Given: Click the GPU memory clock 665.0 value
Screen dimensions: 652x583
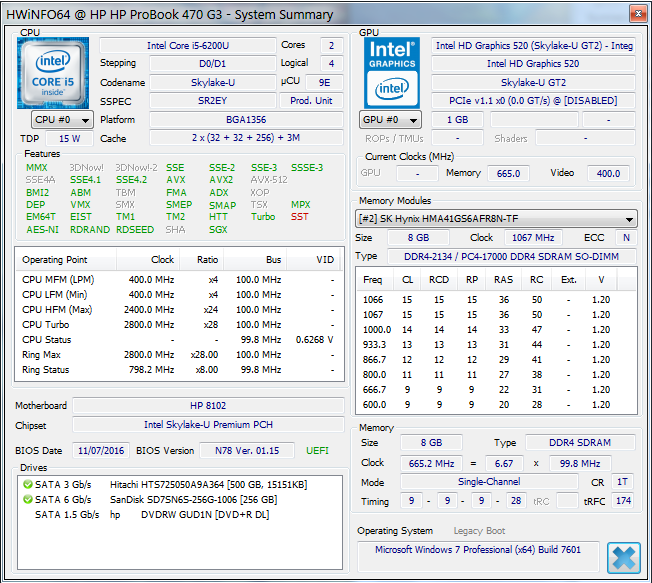Looking at the screenshot, I should coord(508,173).
